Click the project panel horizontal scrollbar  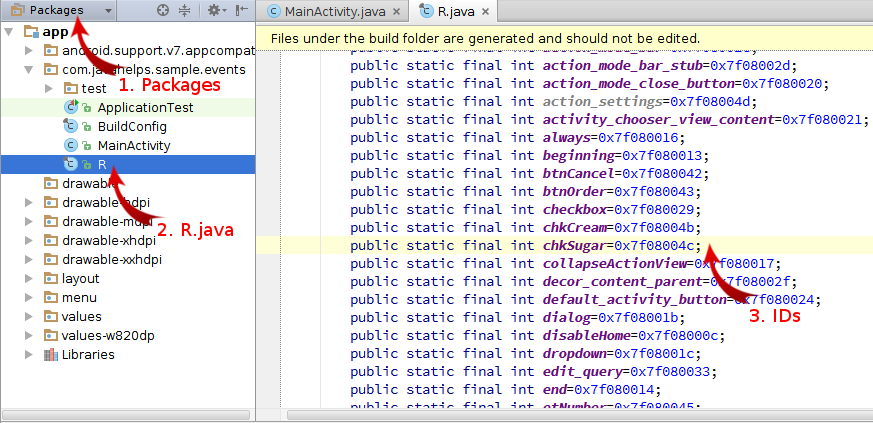coord(127,415)
